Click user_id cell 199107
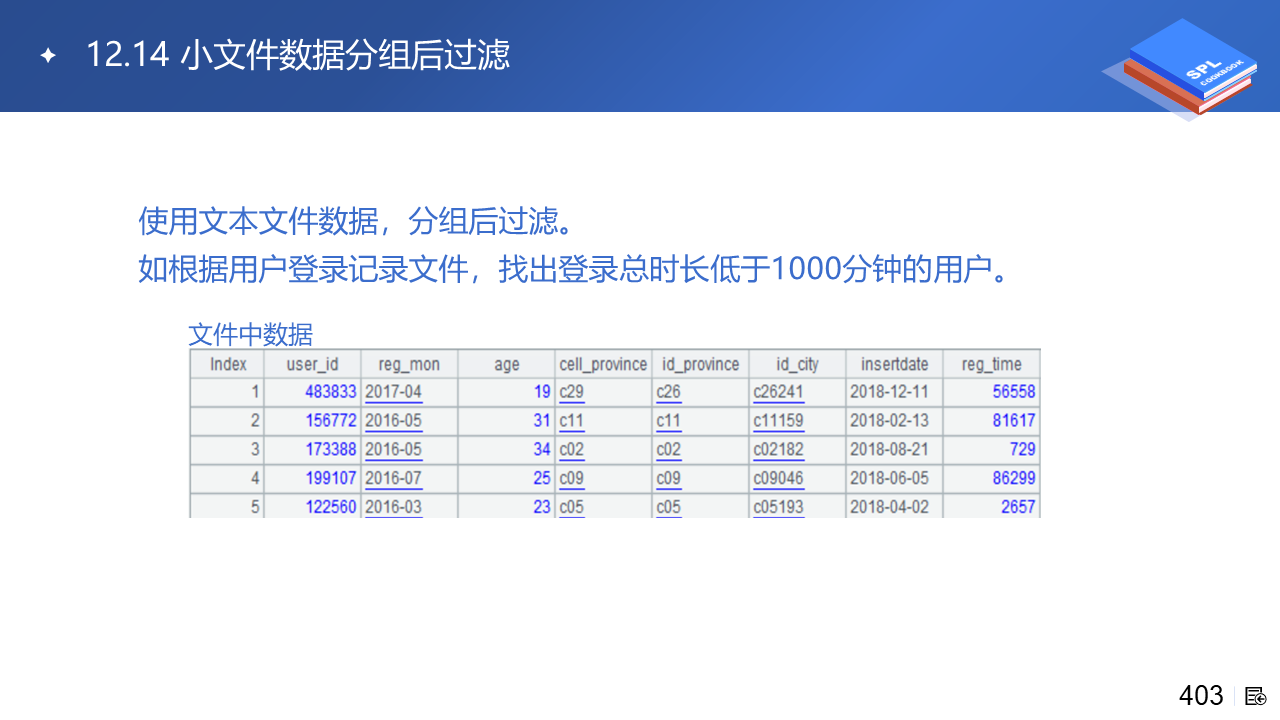 (312, 479)
